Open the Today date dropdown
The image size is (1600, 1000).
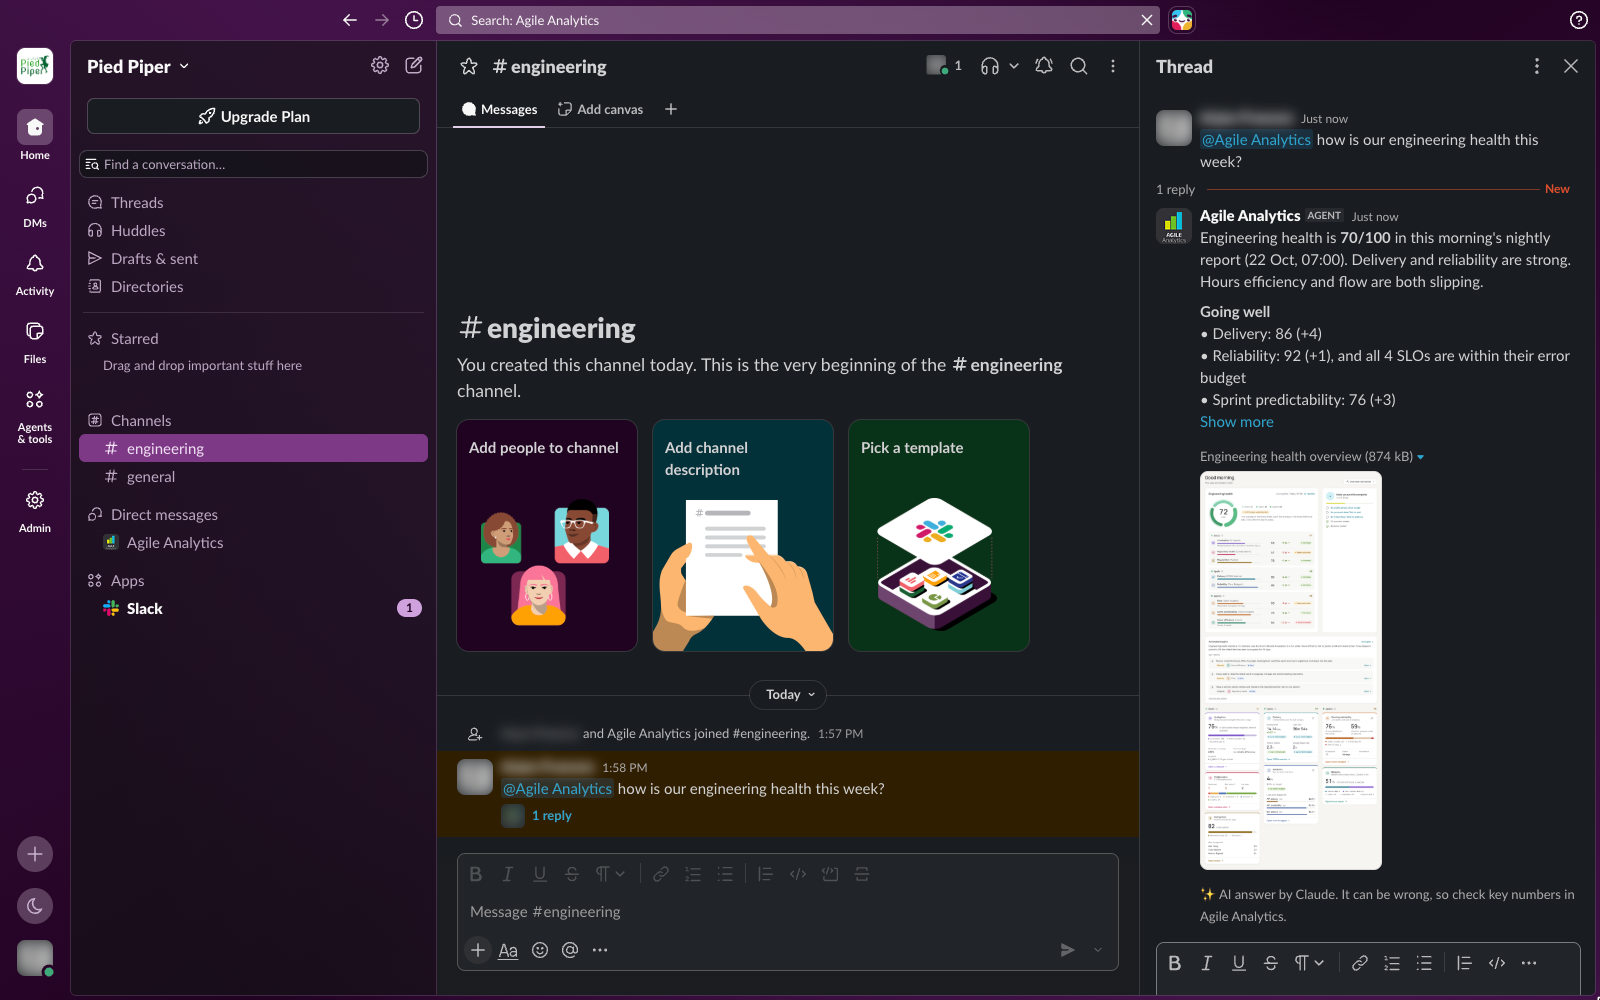pyautogui.click(x=788, y=695)
